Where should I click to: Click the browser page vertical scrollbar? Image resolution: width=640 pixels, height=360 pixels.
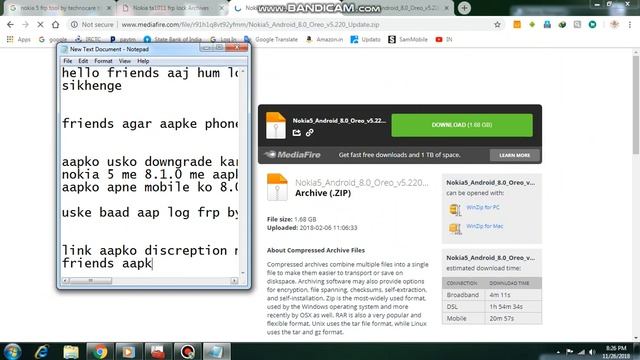pyautogui.click(x=636, y=105)
